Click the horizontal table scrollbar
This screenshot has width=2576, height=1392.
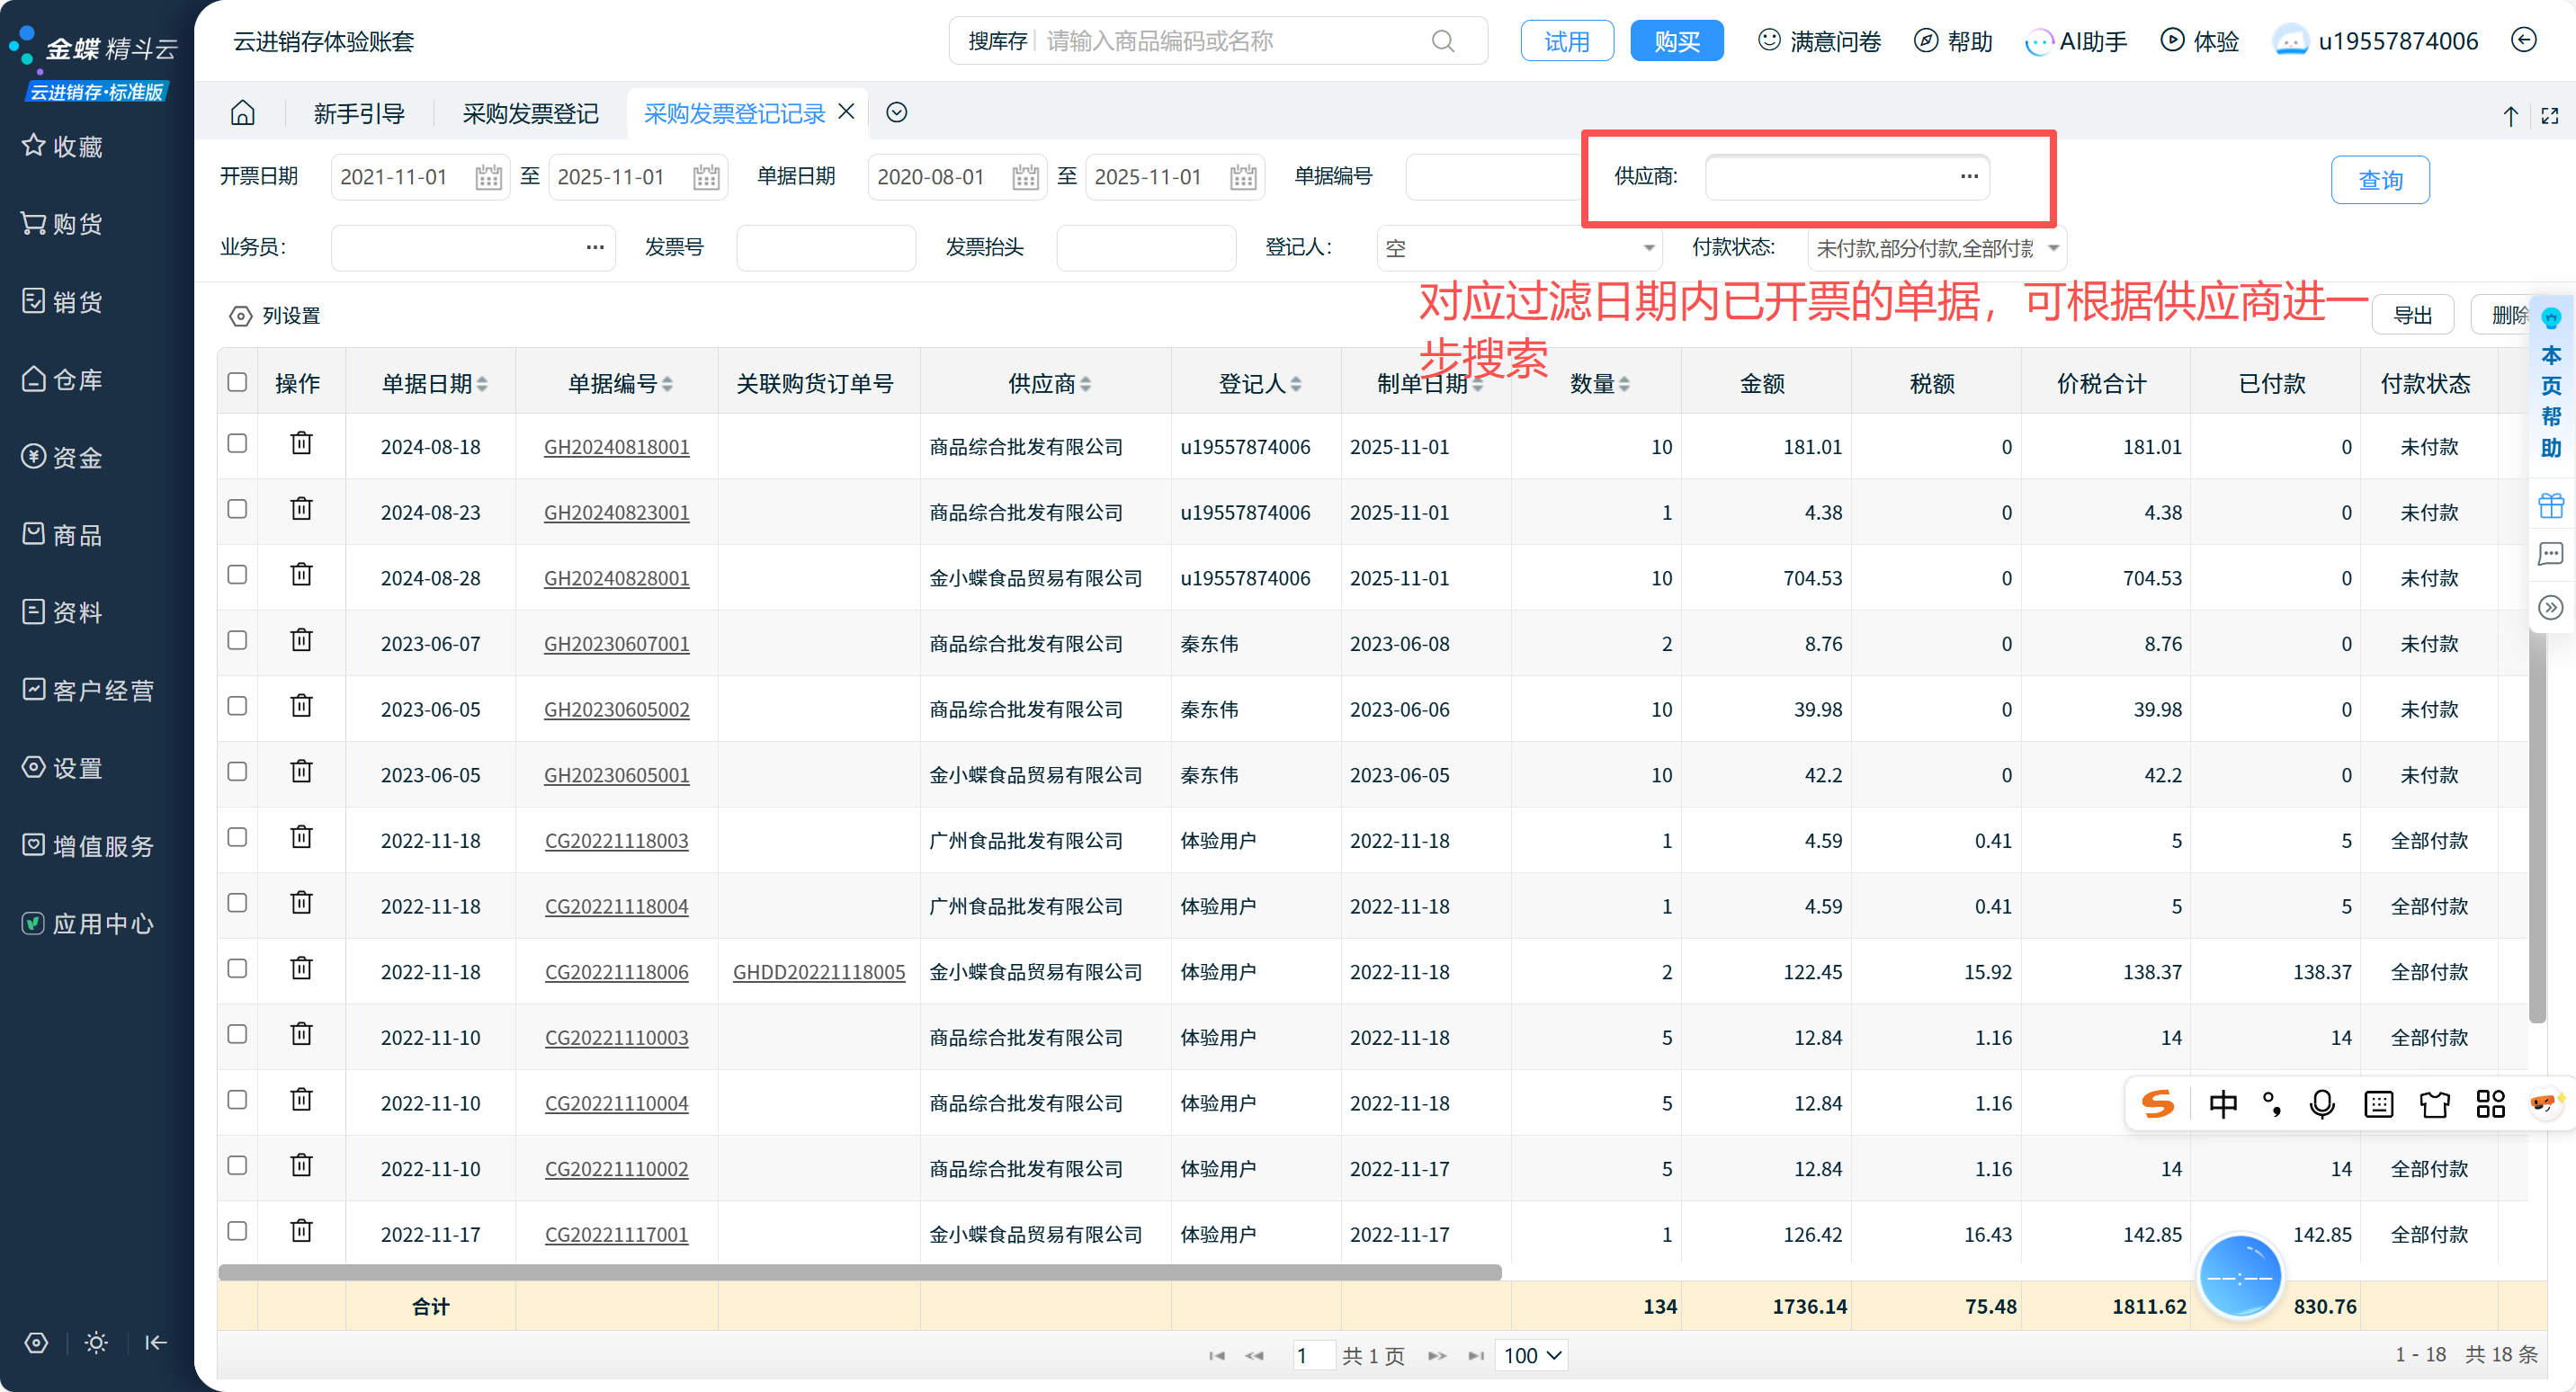859,1272
